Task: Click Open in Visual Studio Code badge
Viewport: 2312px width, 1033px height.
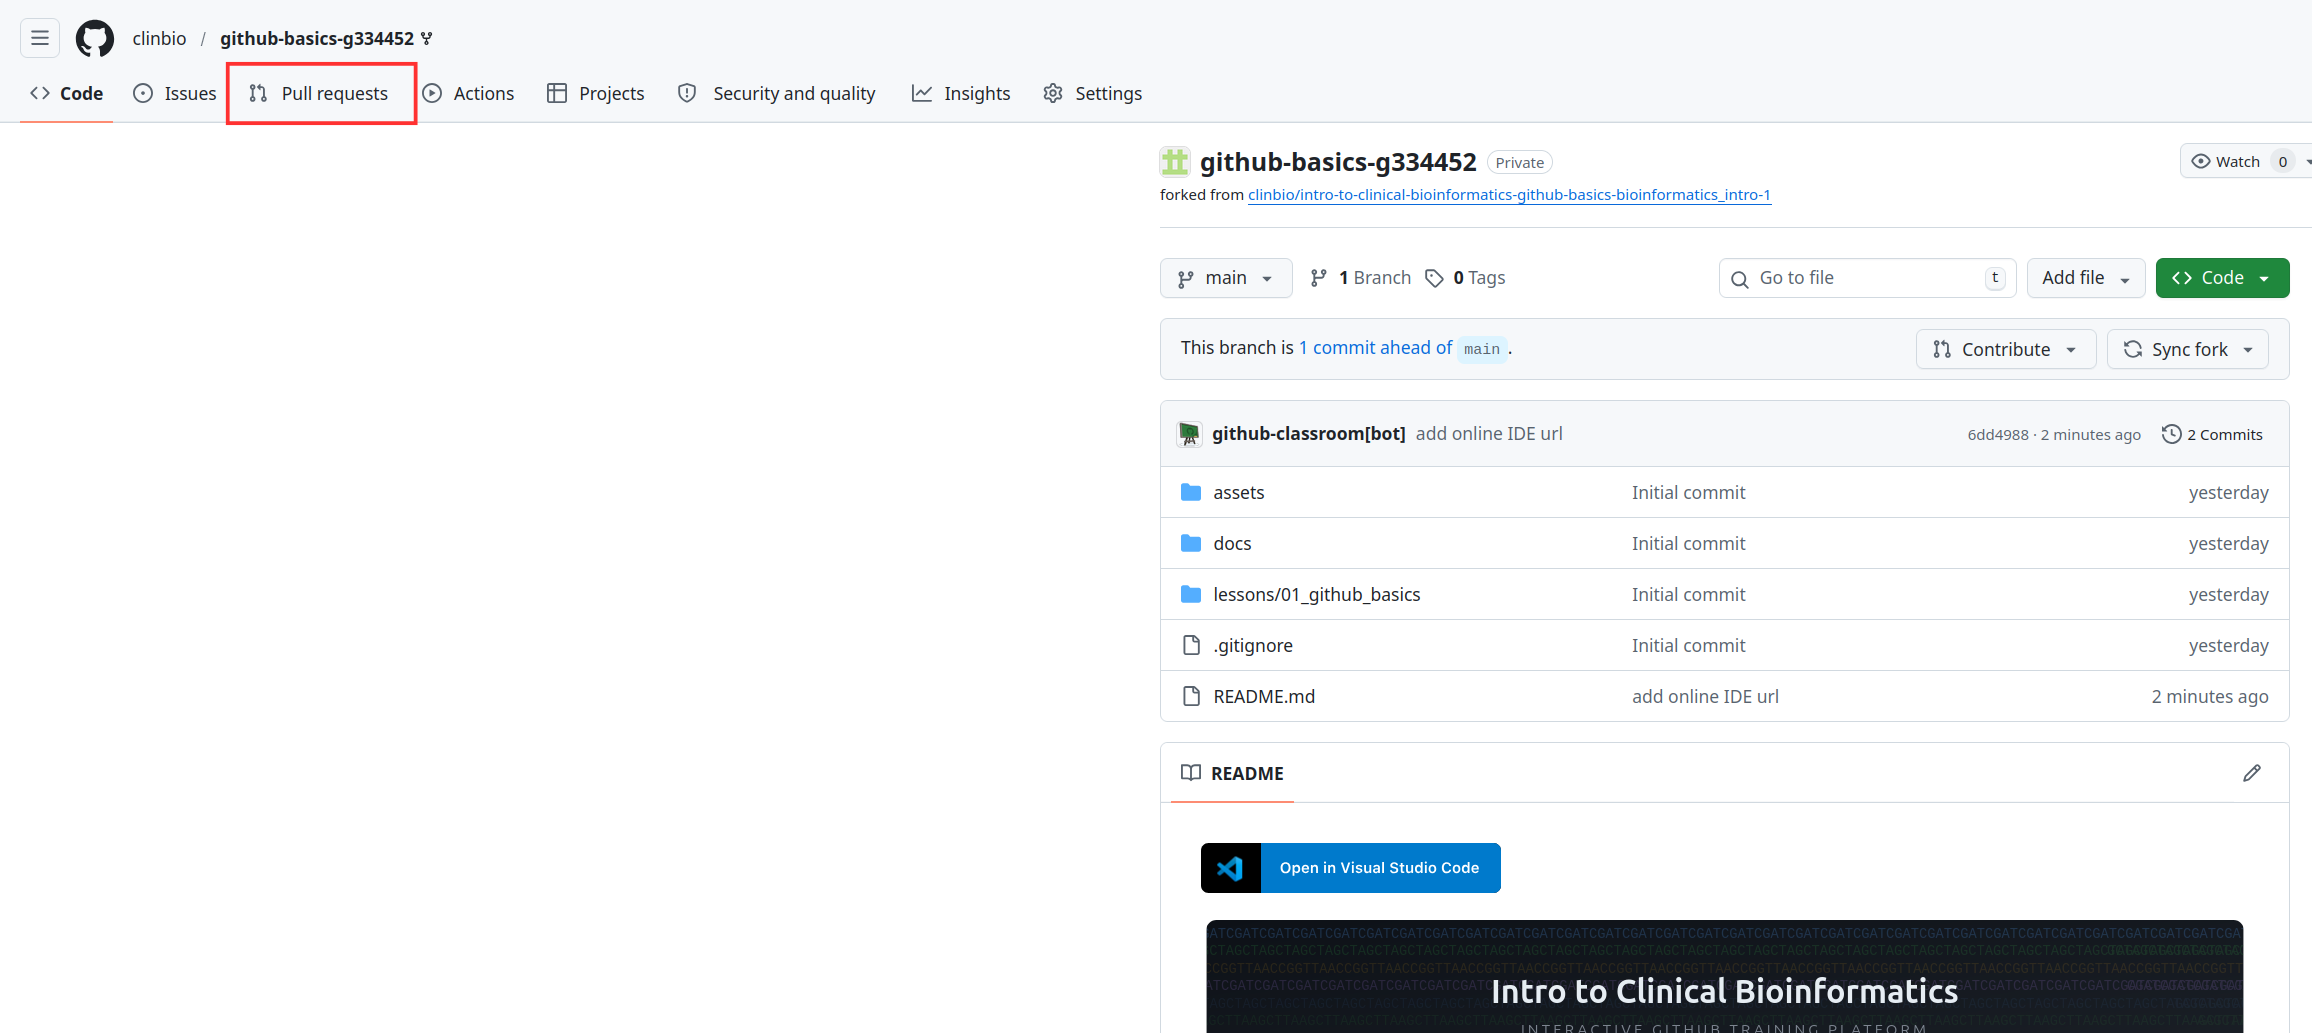Action: coord(1350,868)
